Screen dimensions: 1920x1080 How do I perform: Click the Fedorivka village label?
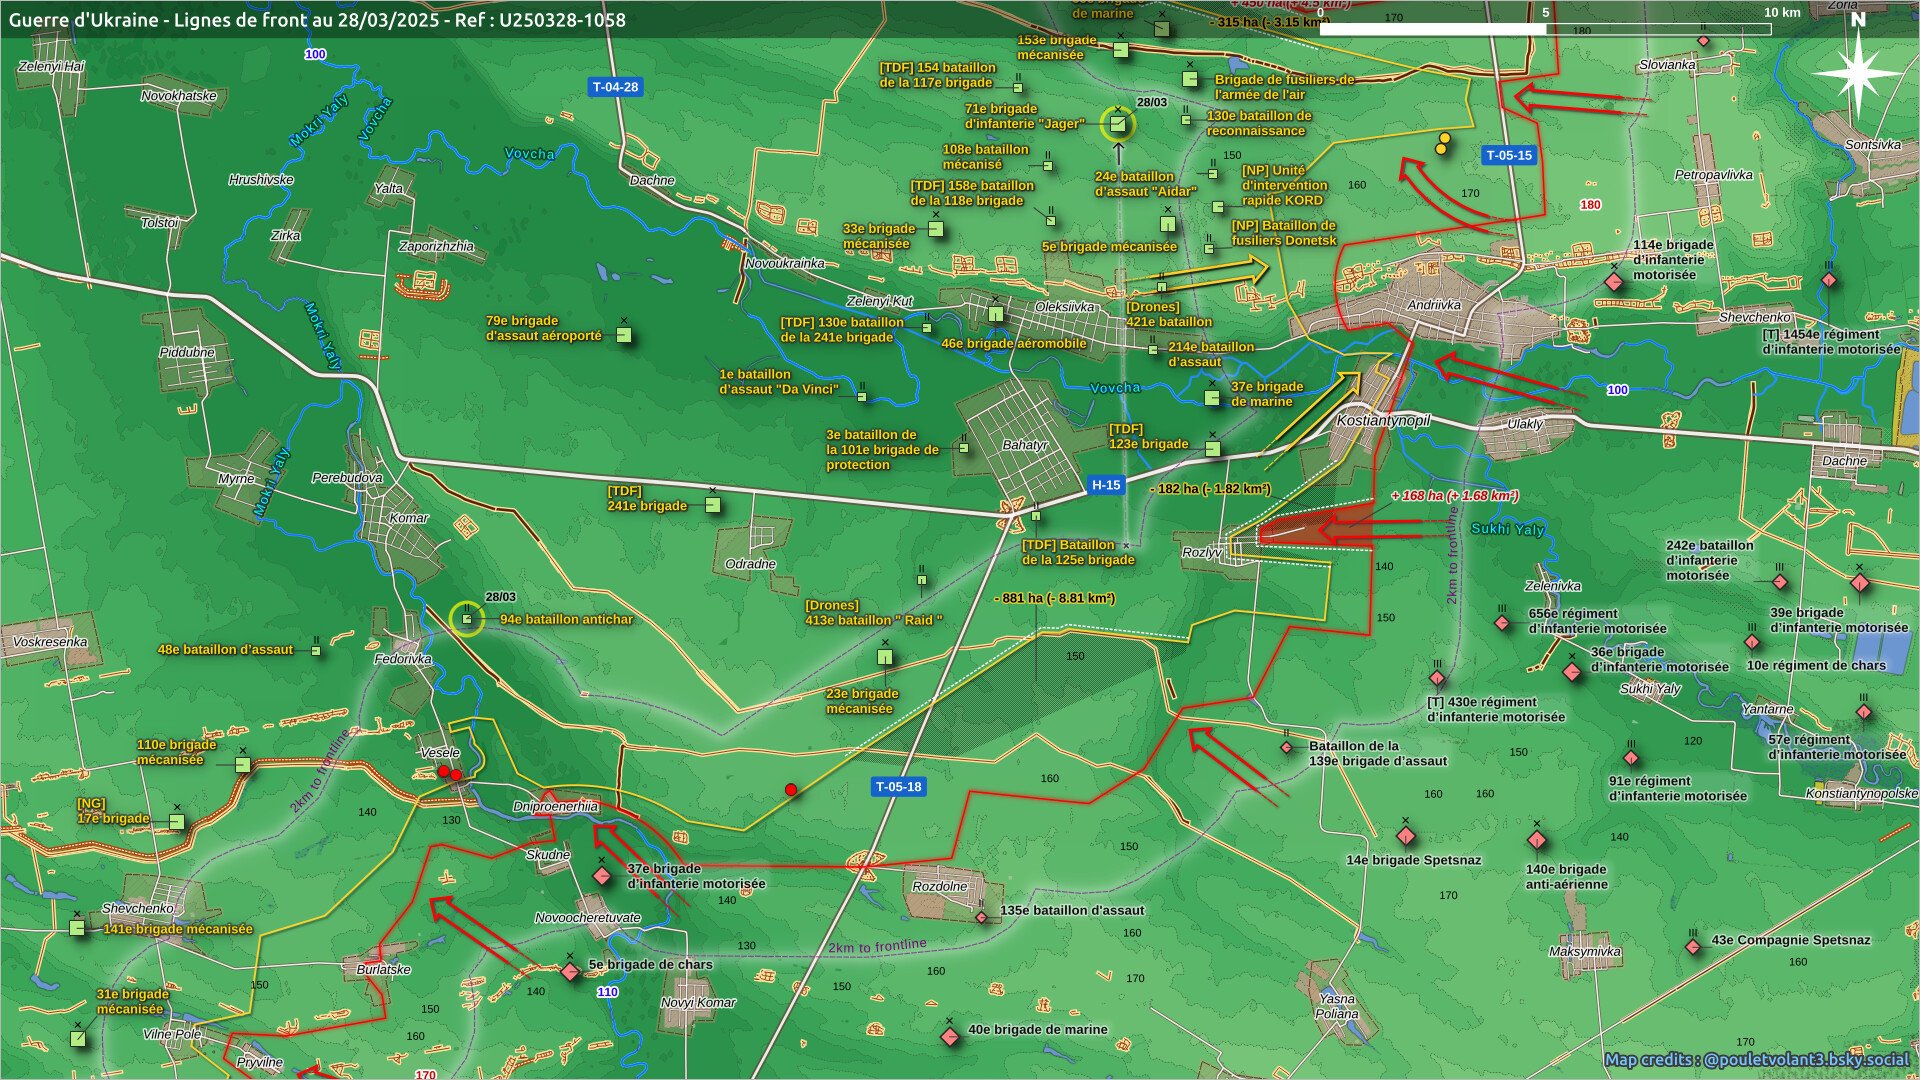pos(403,659)
